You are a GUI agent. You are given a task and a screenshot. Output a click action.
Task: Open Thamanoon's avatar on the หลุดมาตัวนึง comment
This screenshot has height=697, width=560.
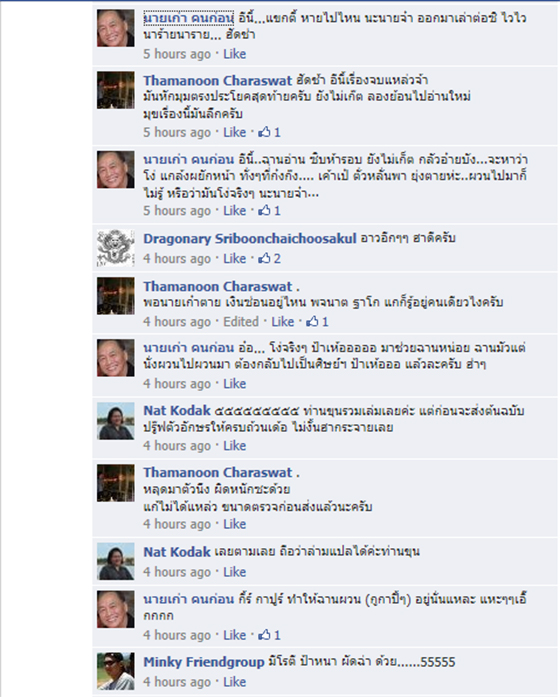(116, 483)
